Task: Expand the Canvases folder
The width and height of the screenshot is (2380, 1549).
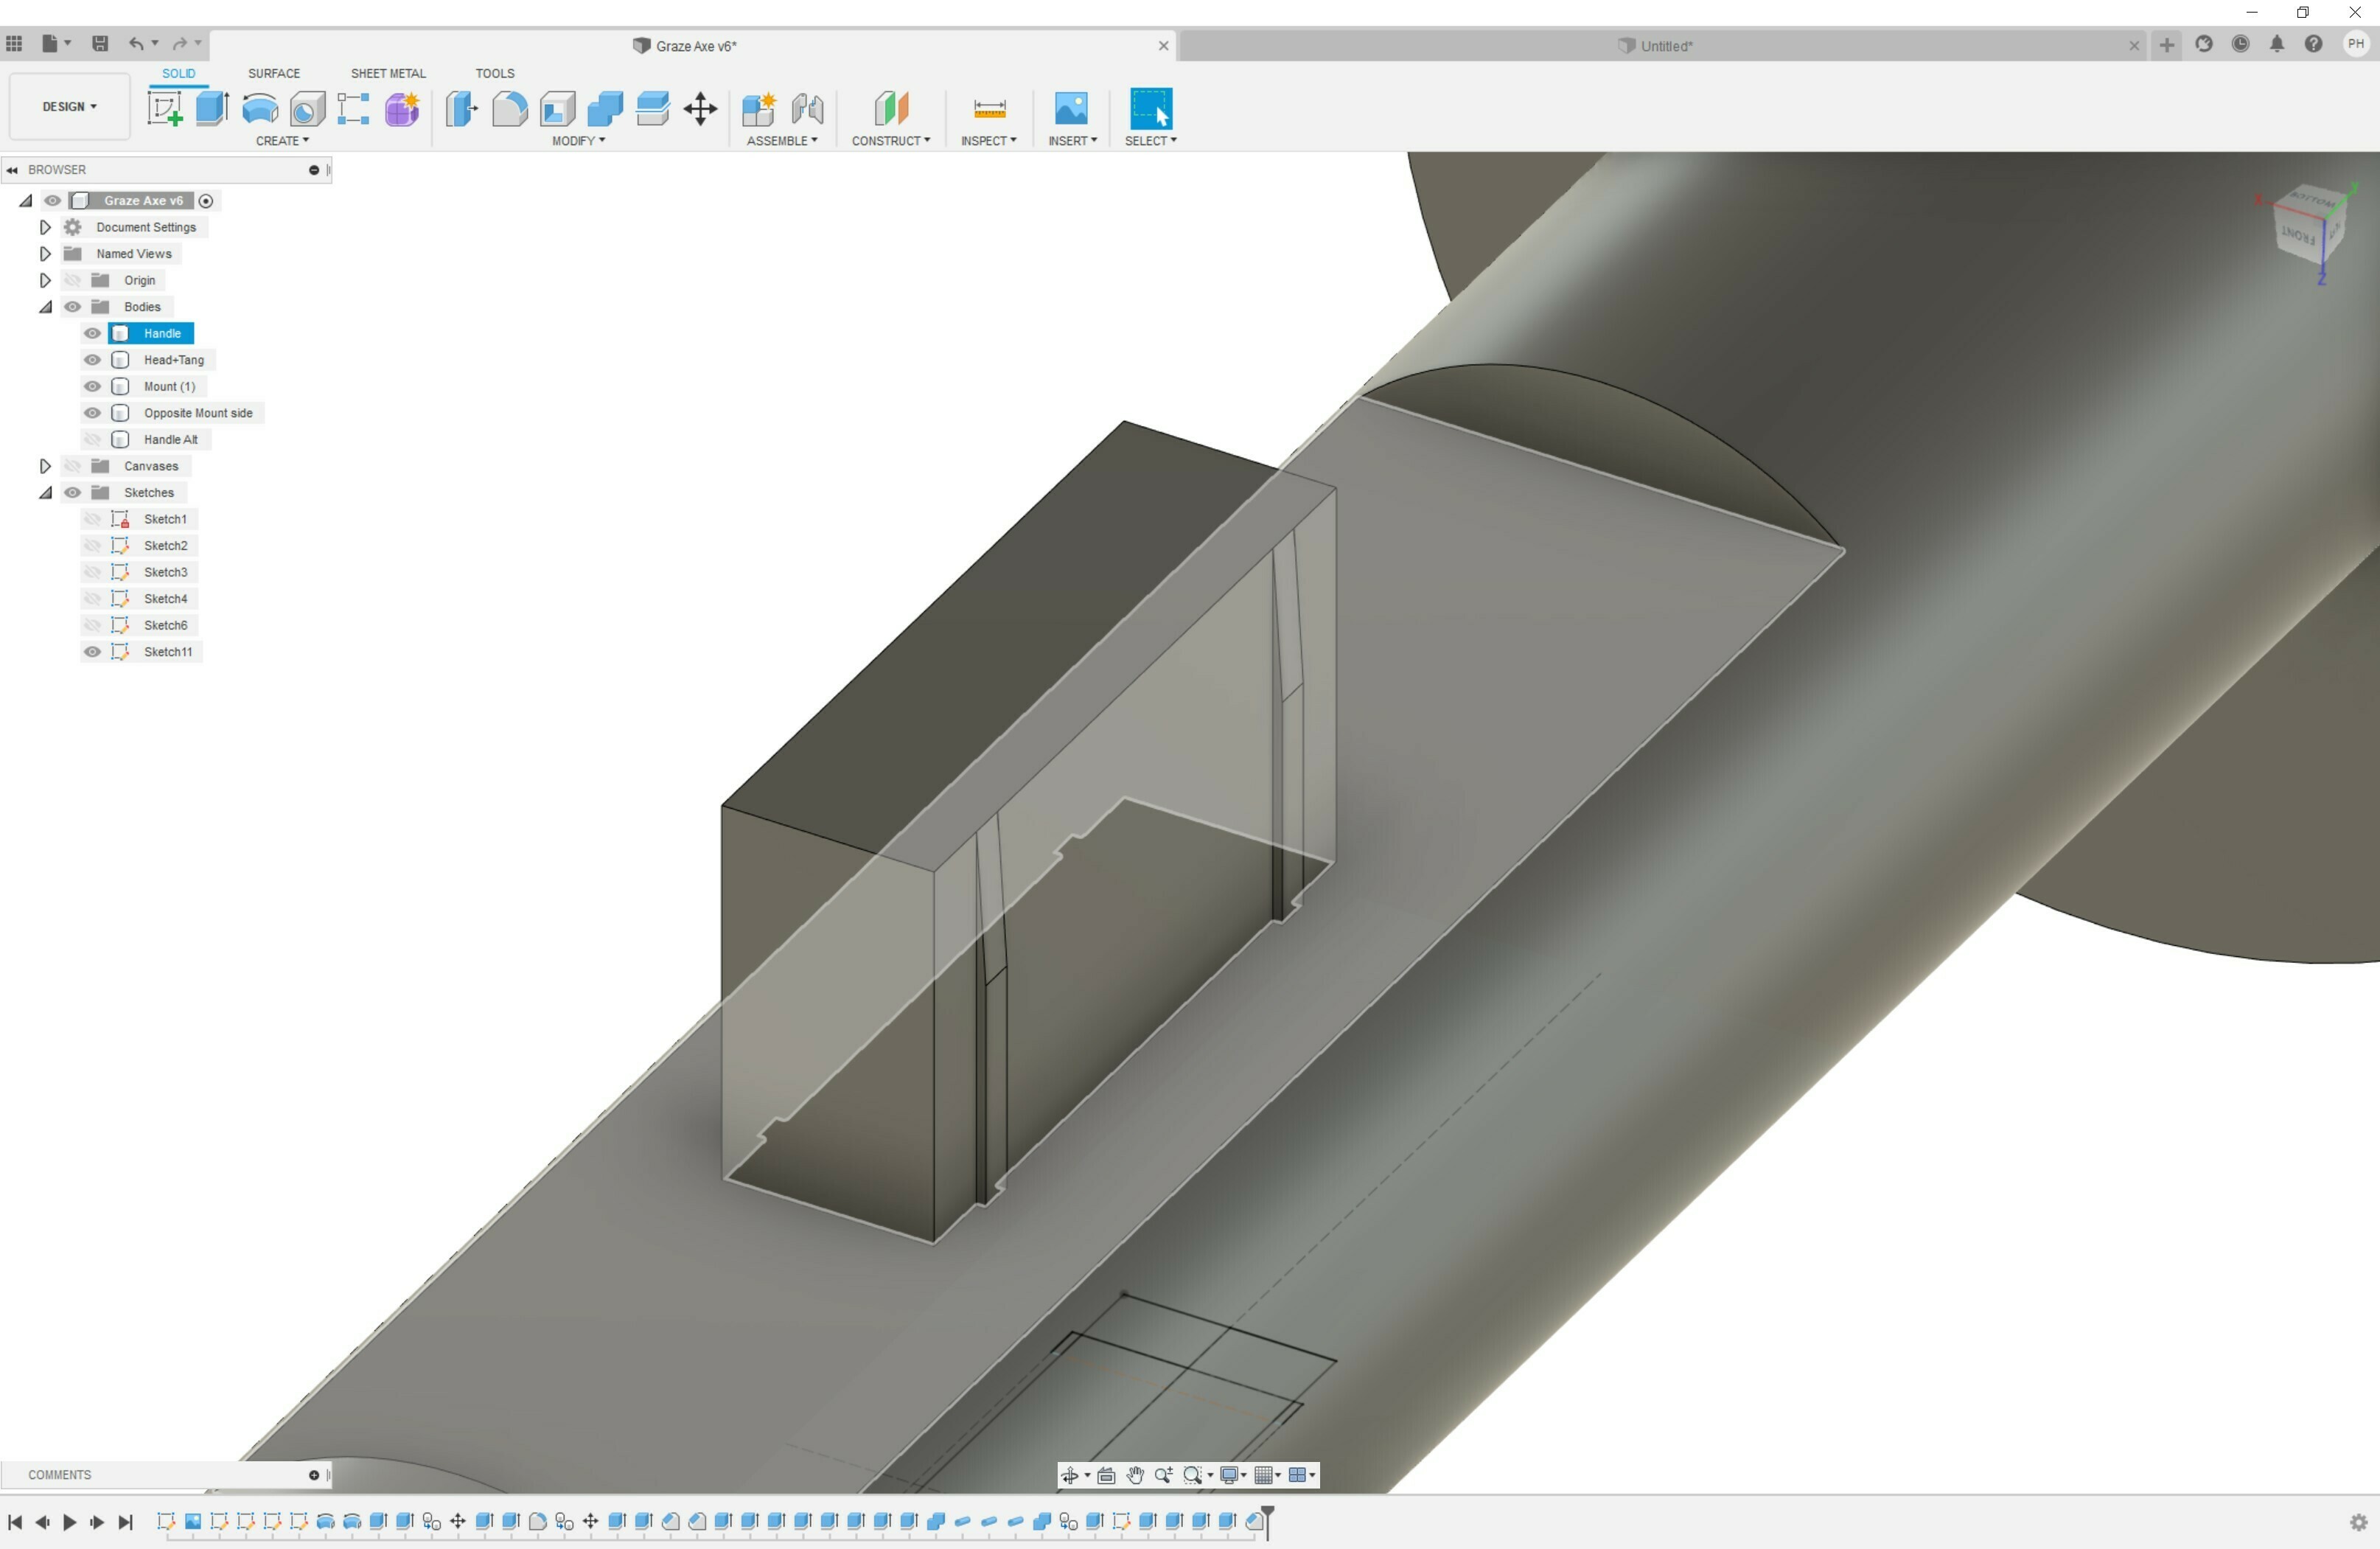Action: (45, 466)
